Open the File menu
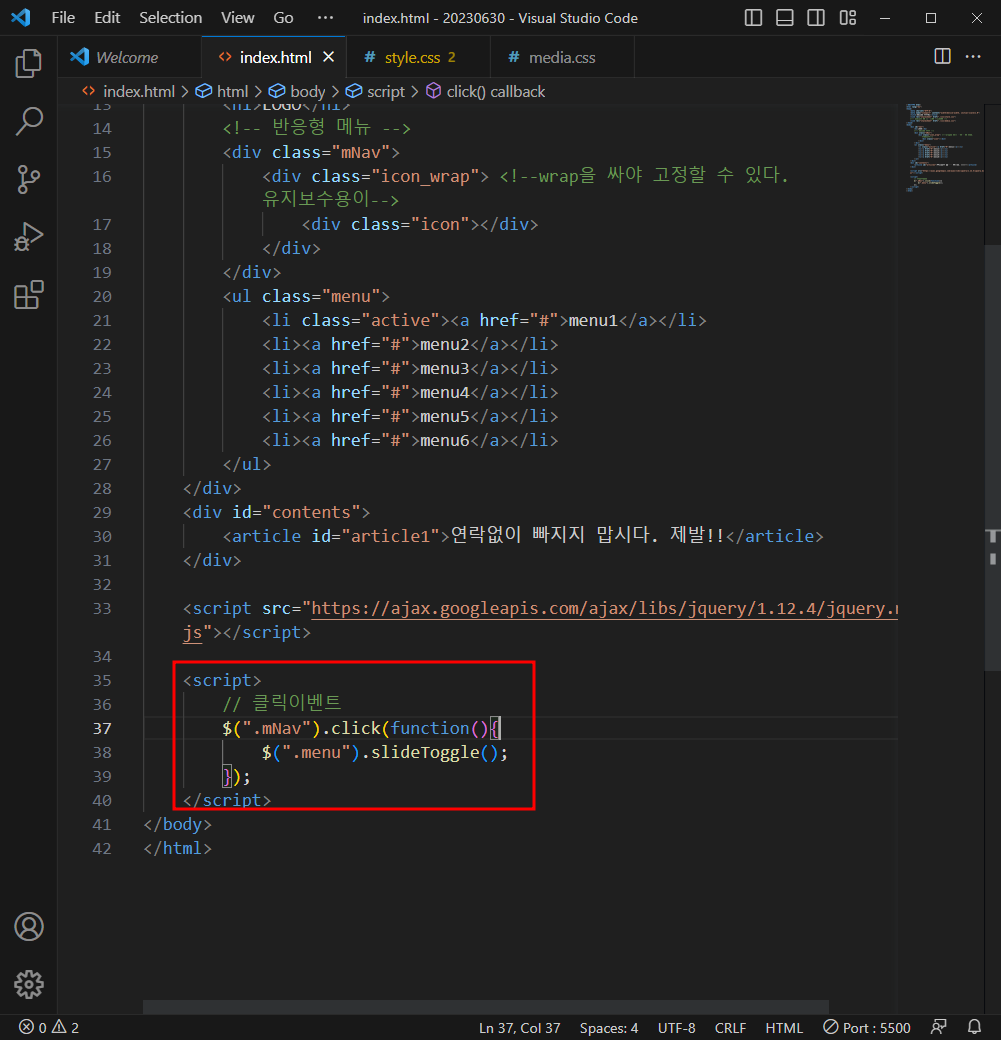 tap(63, 18)
